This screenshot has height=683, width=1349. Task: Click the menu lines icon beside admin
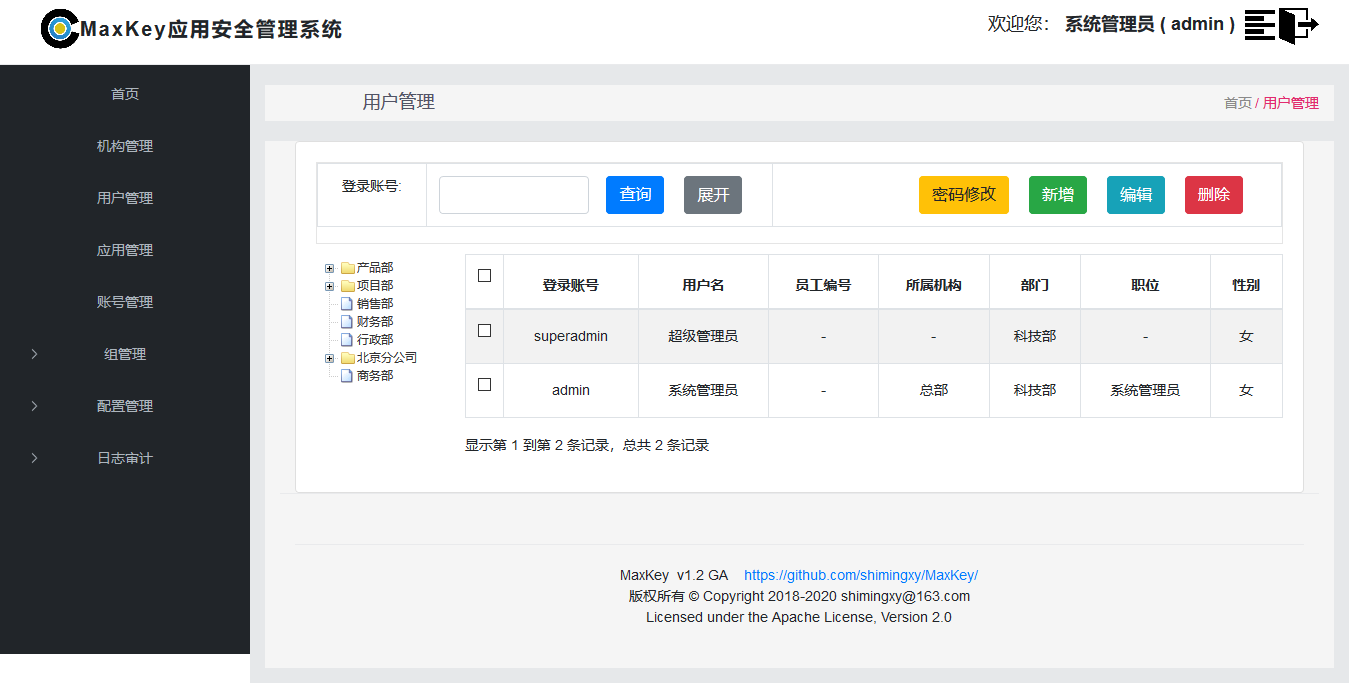coord(1260,25)
